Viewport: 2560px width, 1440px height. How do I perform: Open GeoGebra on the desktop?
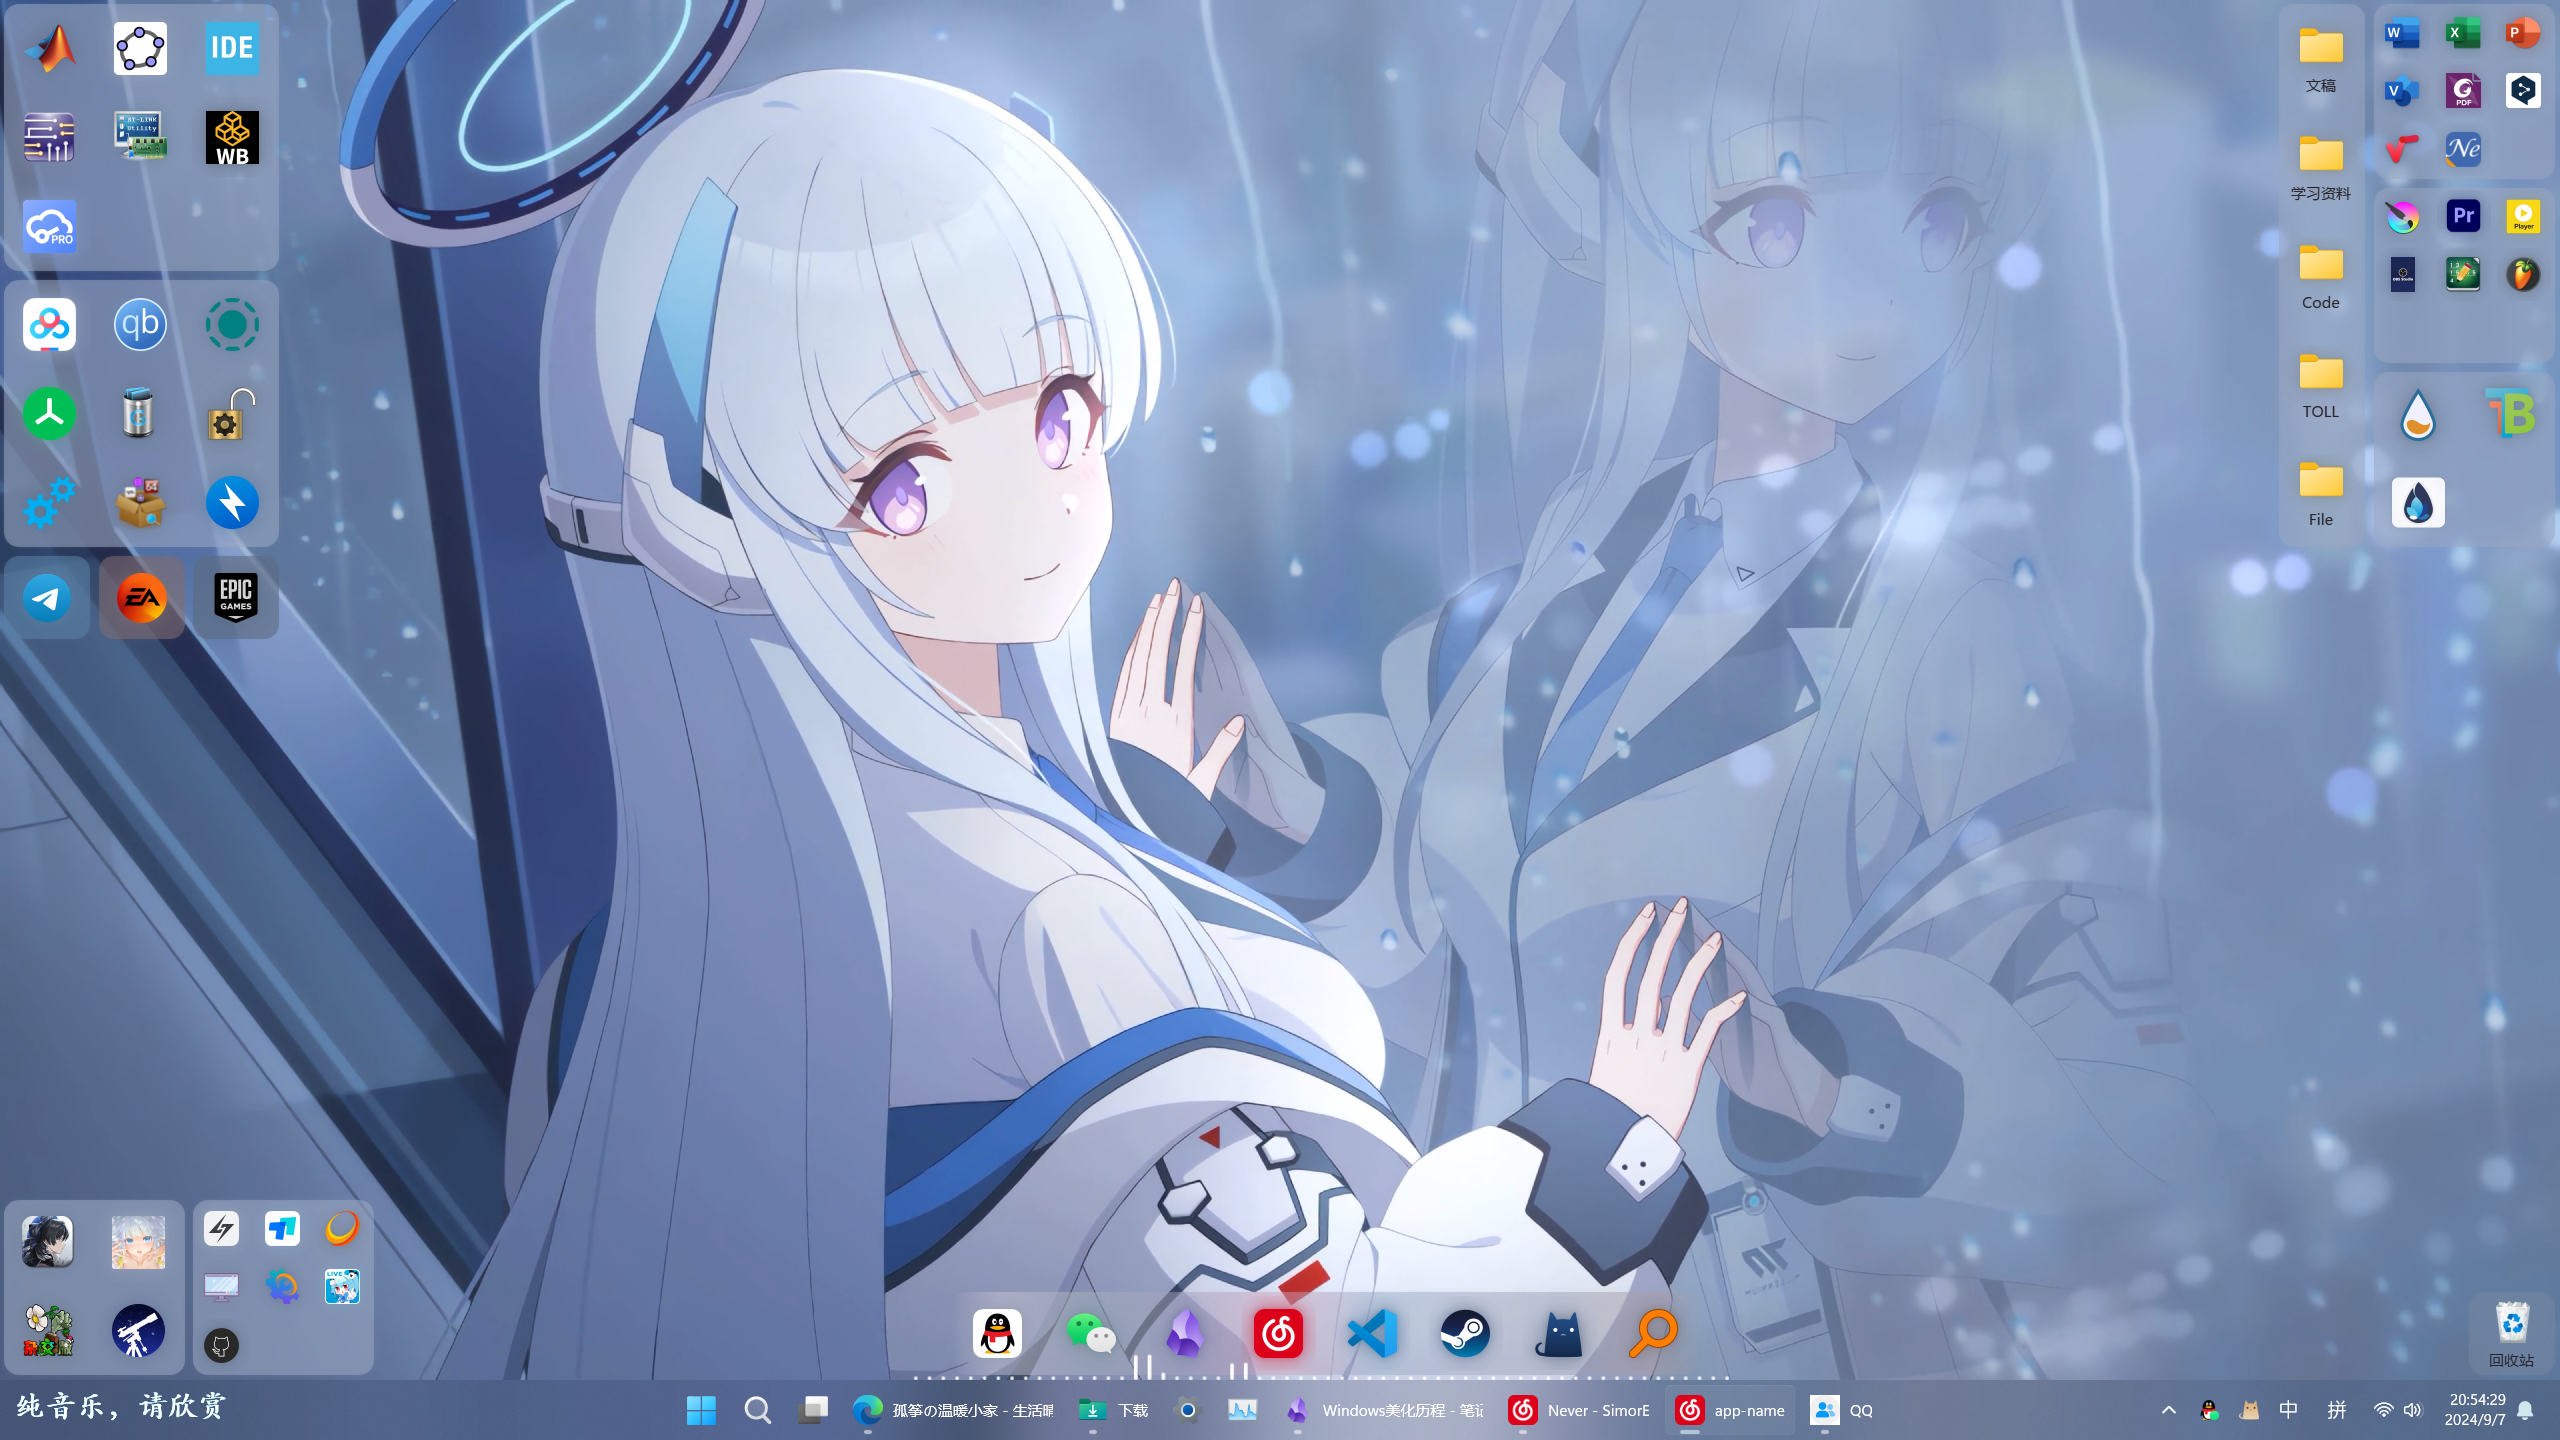(x=140, y=47)
